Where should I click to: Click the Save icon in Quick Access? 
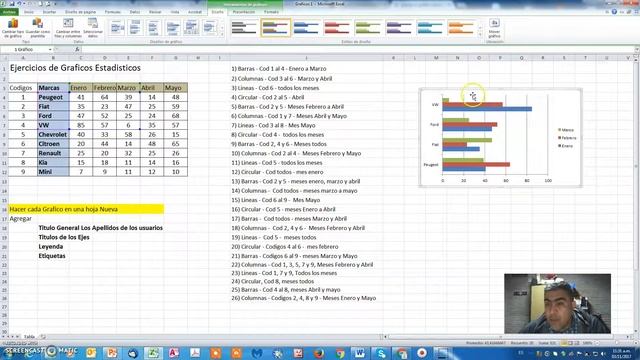[11, 4]
